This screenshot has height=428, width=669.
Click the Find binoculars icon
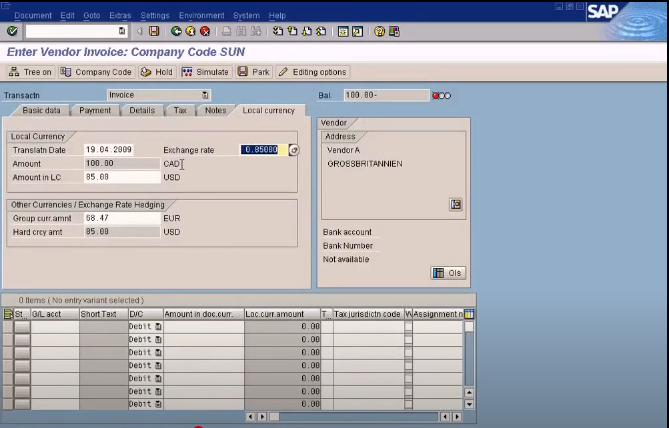click(x=241, y=31)
